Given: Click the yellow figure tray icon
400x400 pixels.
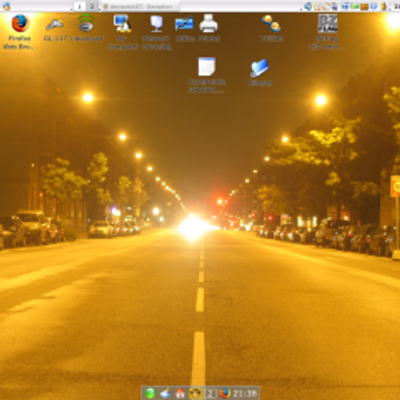Looking at the screenshot, I should [384, 6].
